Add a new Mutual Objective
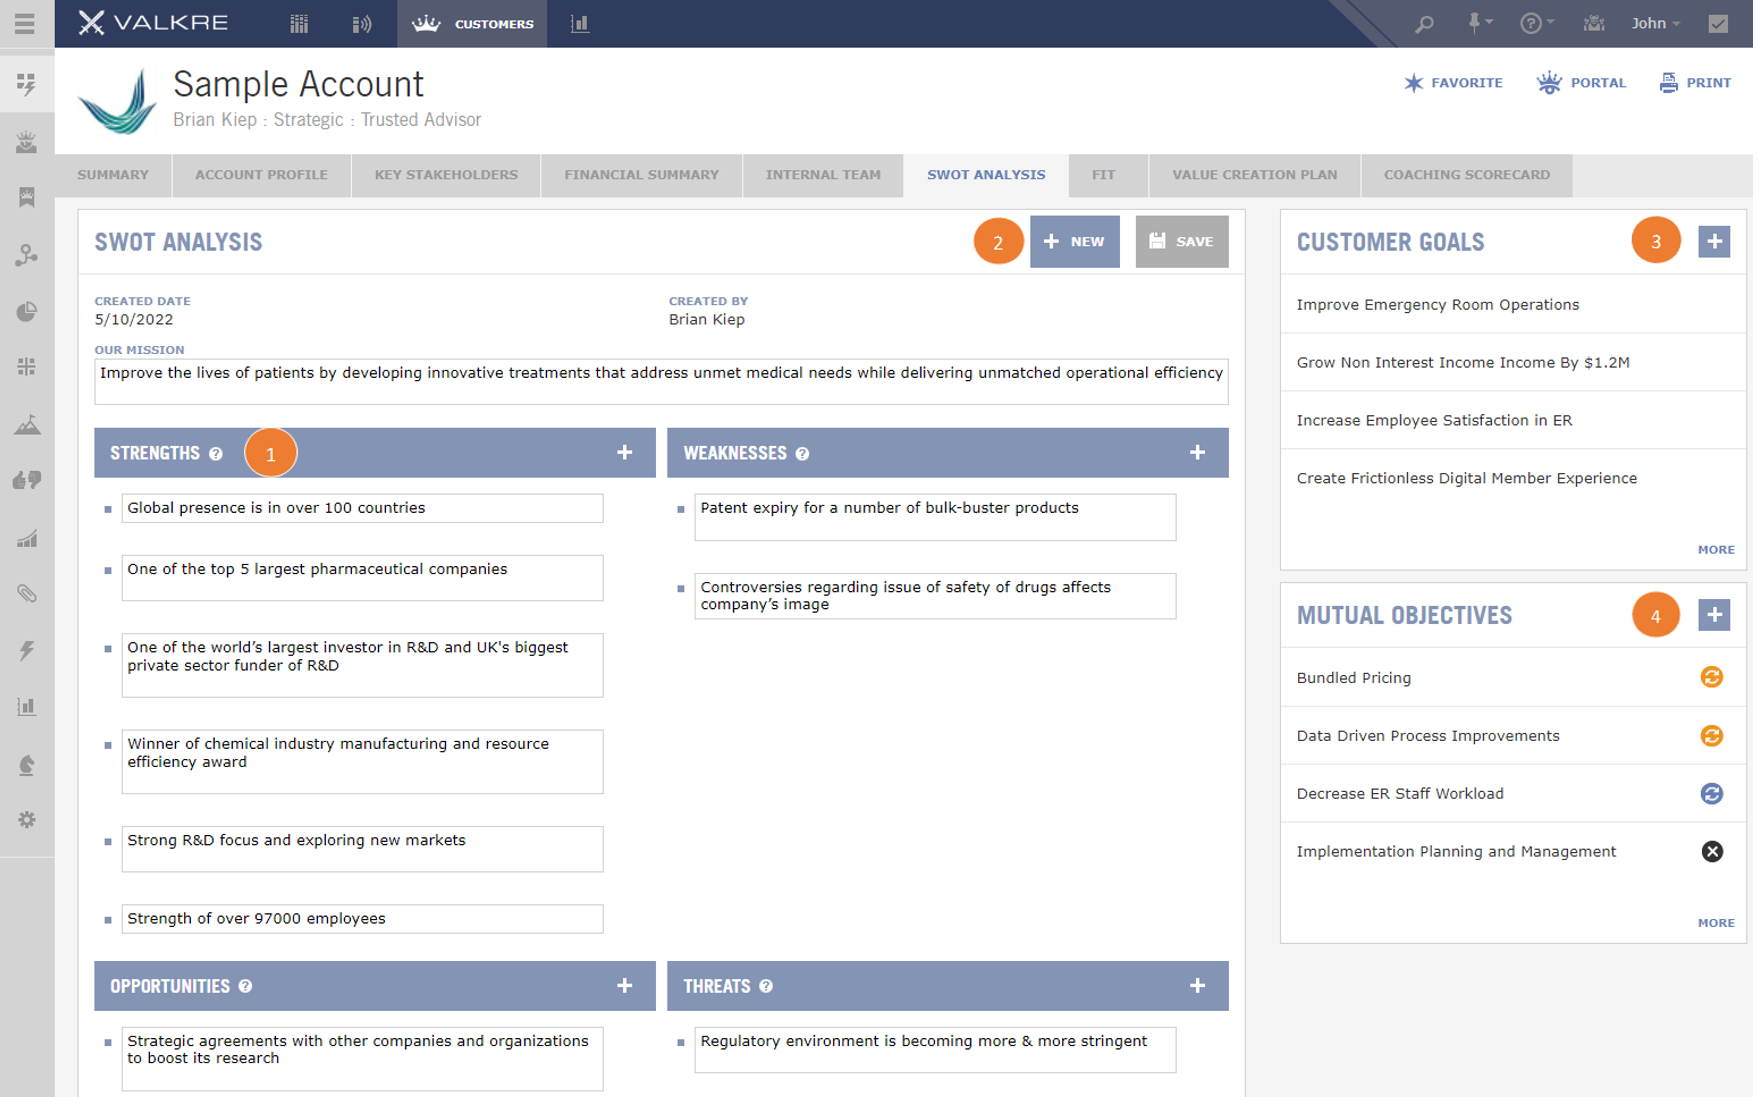Screen dimensions: 1759x1097 (1714, 615)
